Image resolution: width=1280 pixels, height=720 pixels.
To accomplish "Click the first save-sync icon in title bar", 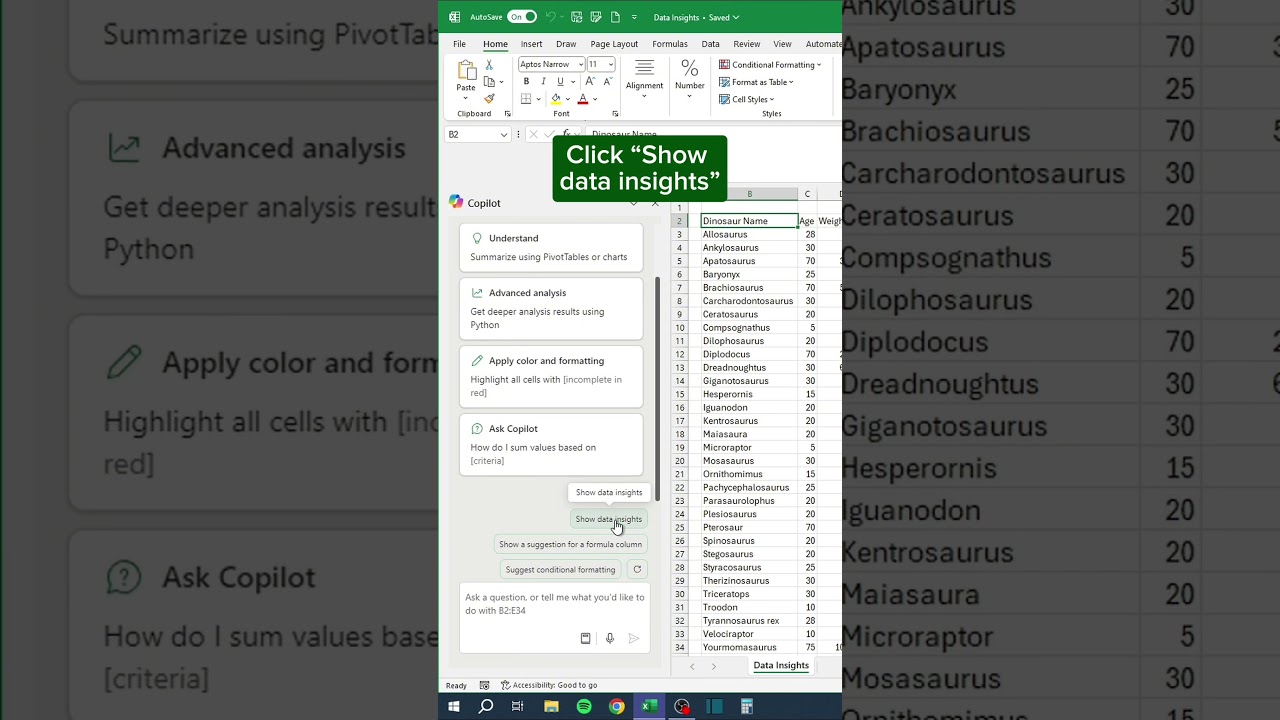I will pyautogui.click(x=577, y=17).
